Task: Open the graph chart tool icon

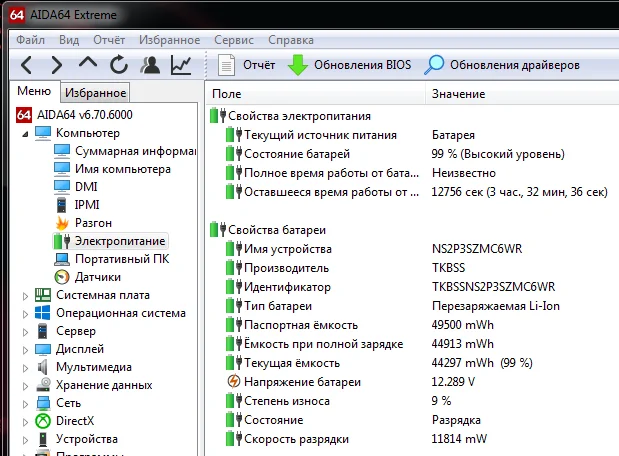Action: click(x=181, y=65)
